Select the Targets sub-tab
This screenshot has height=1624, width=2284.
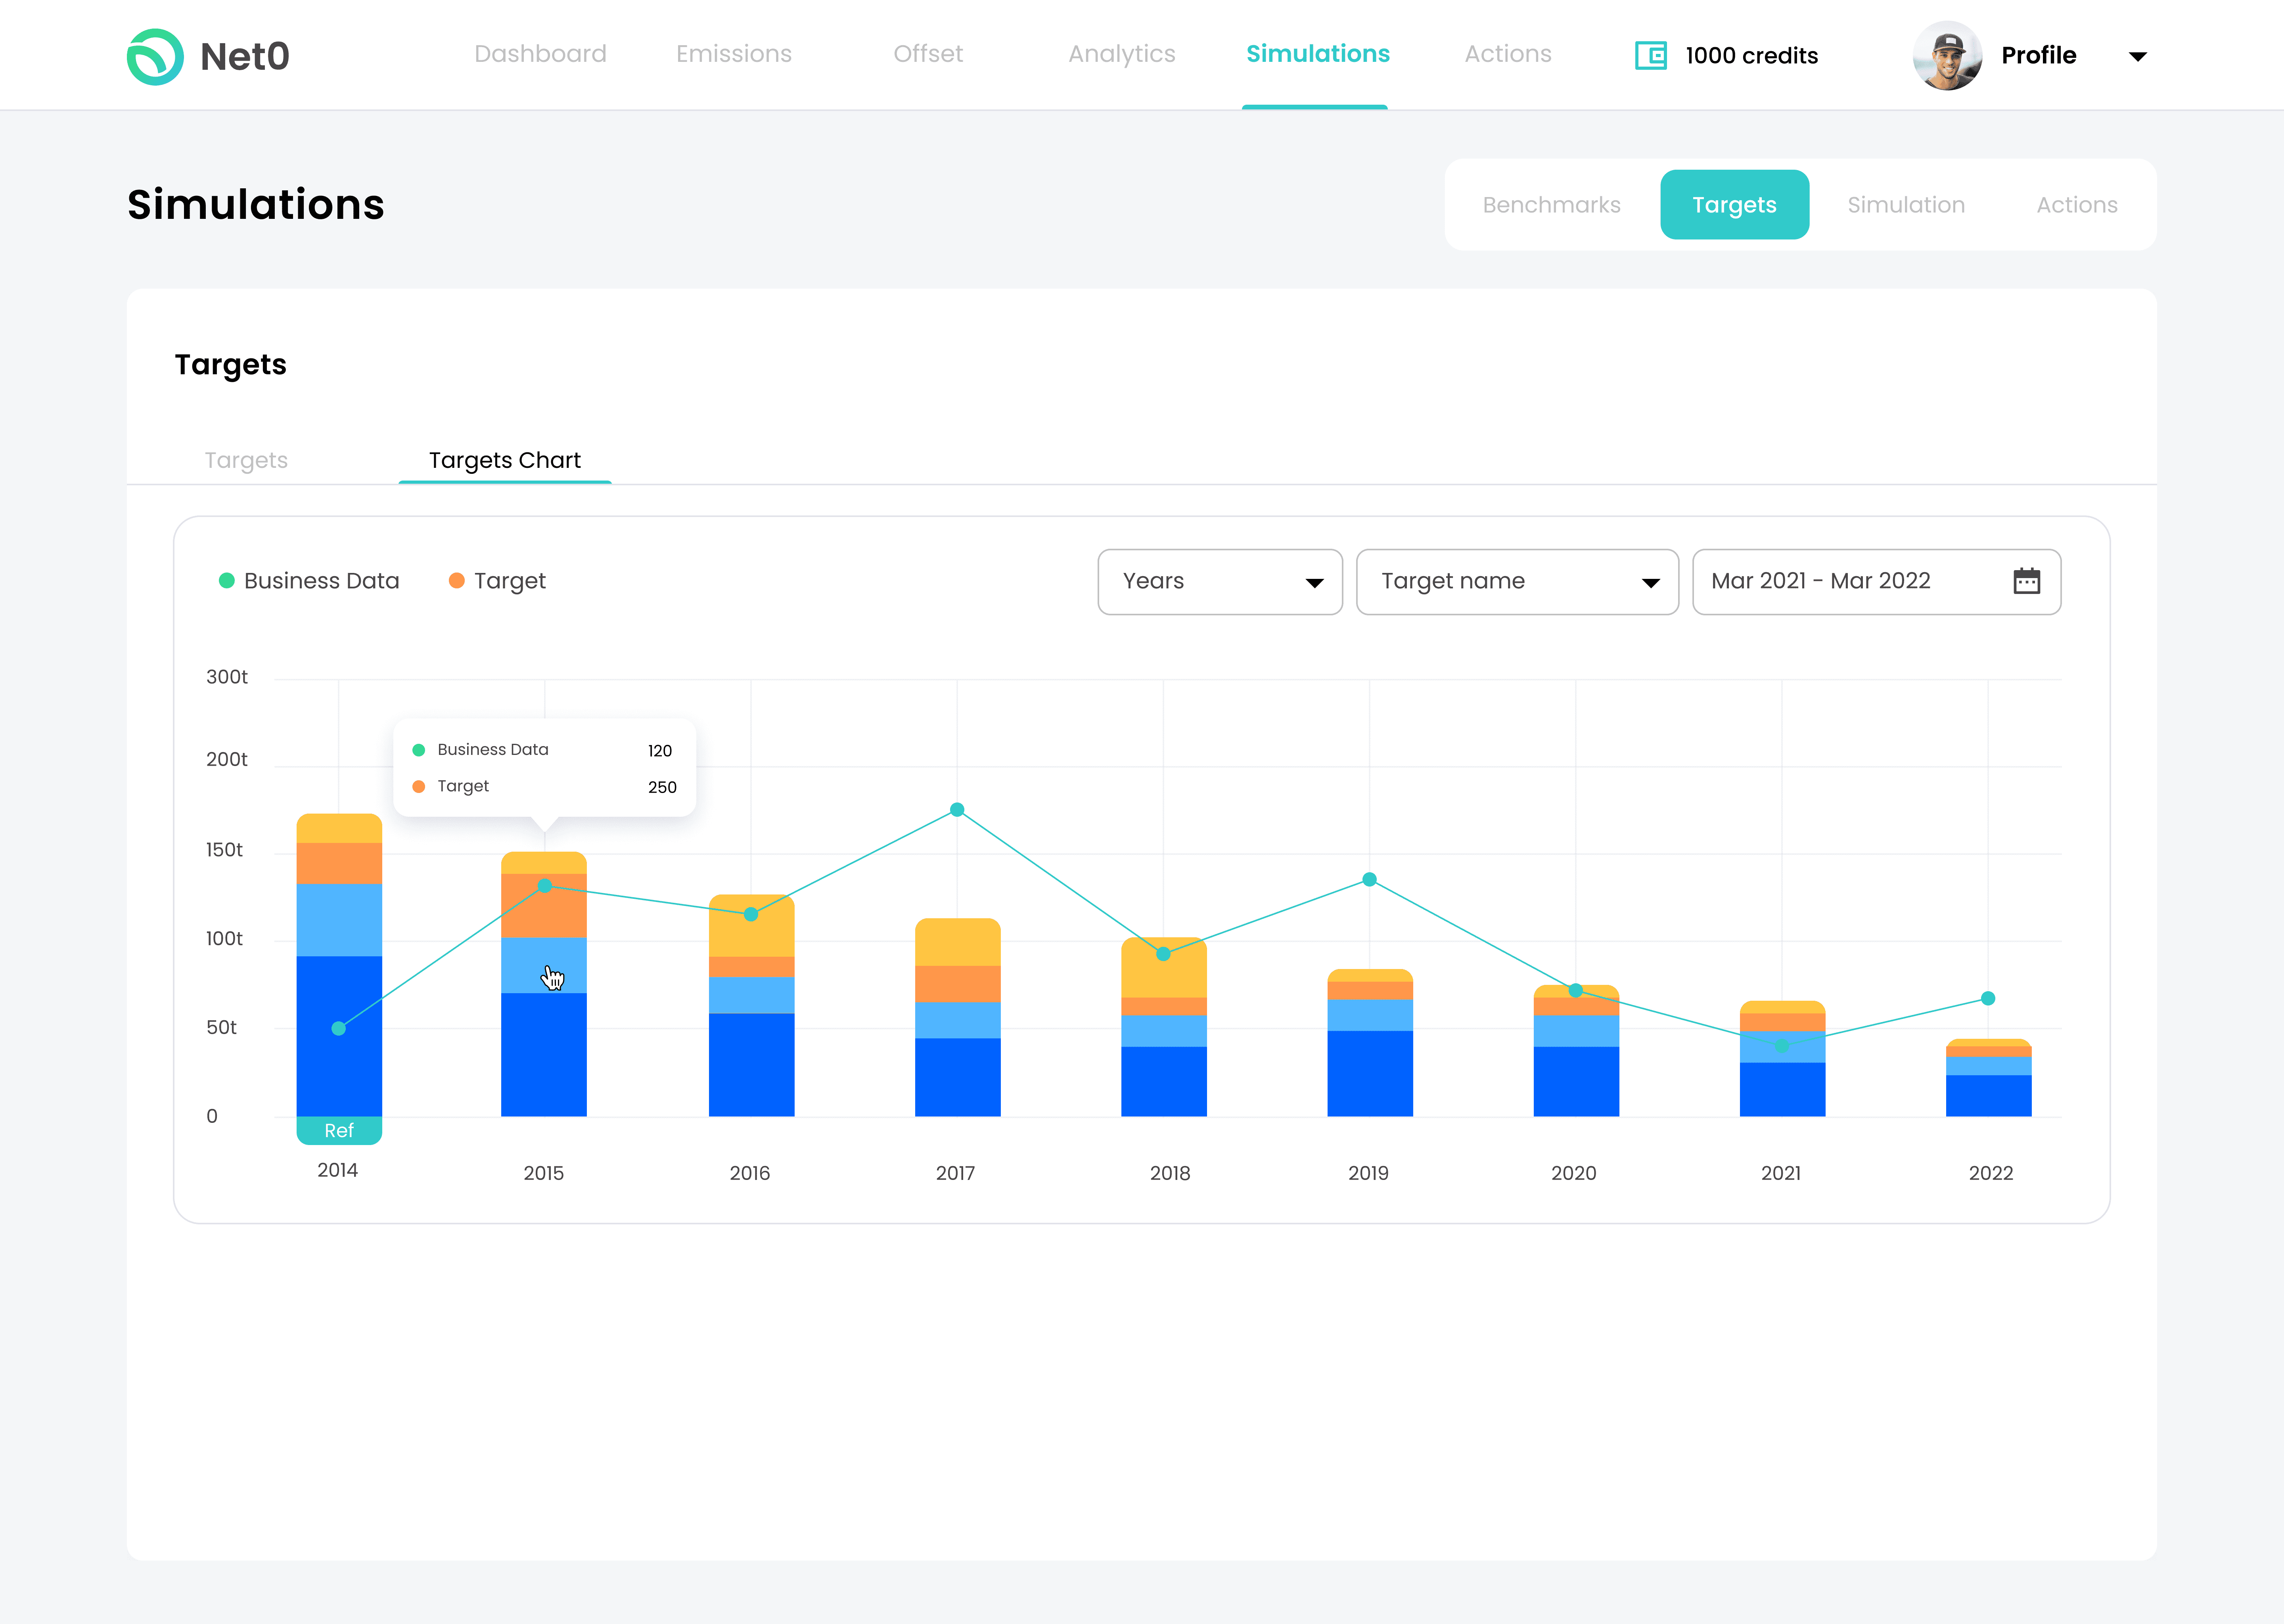click(246, 459)
